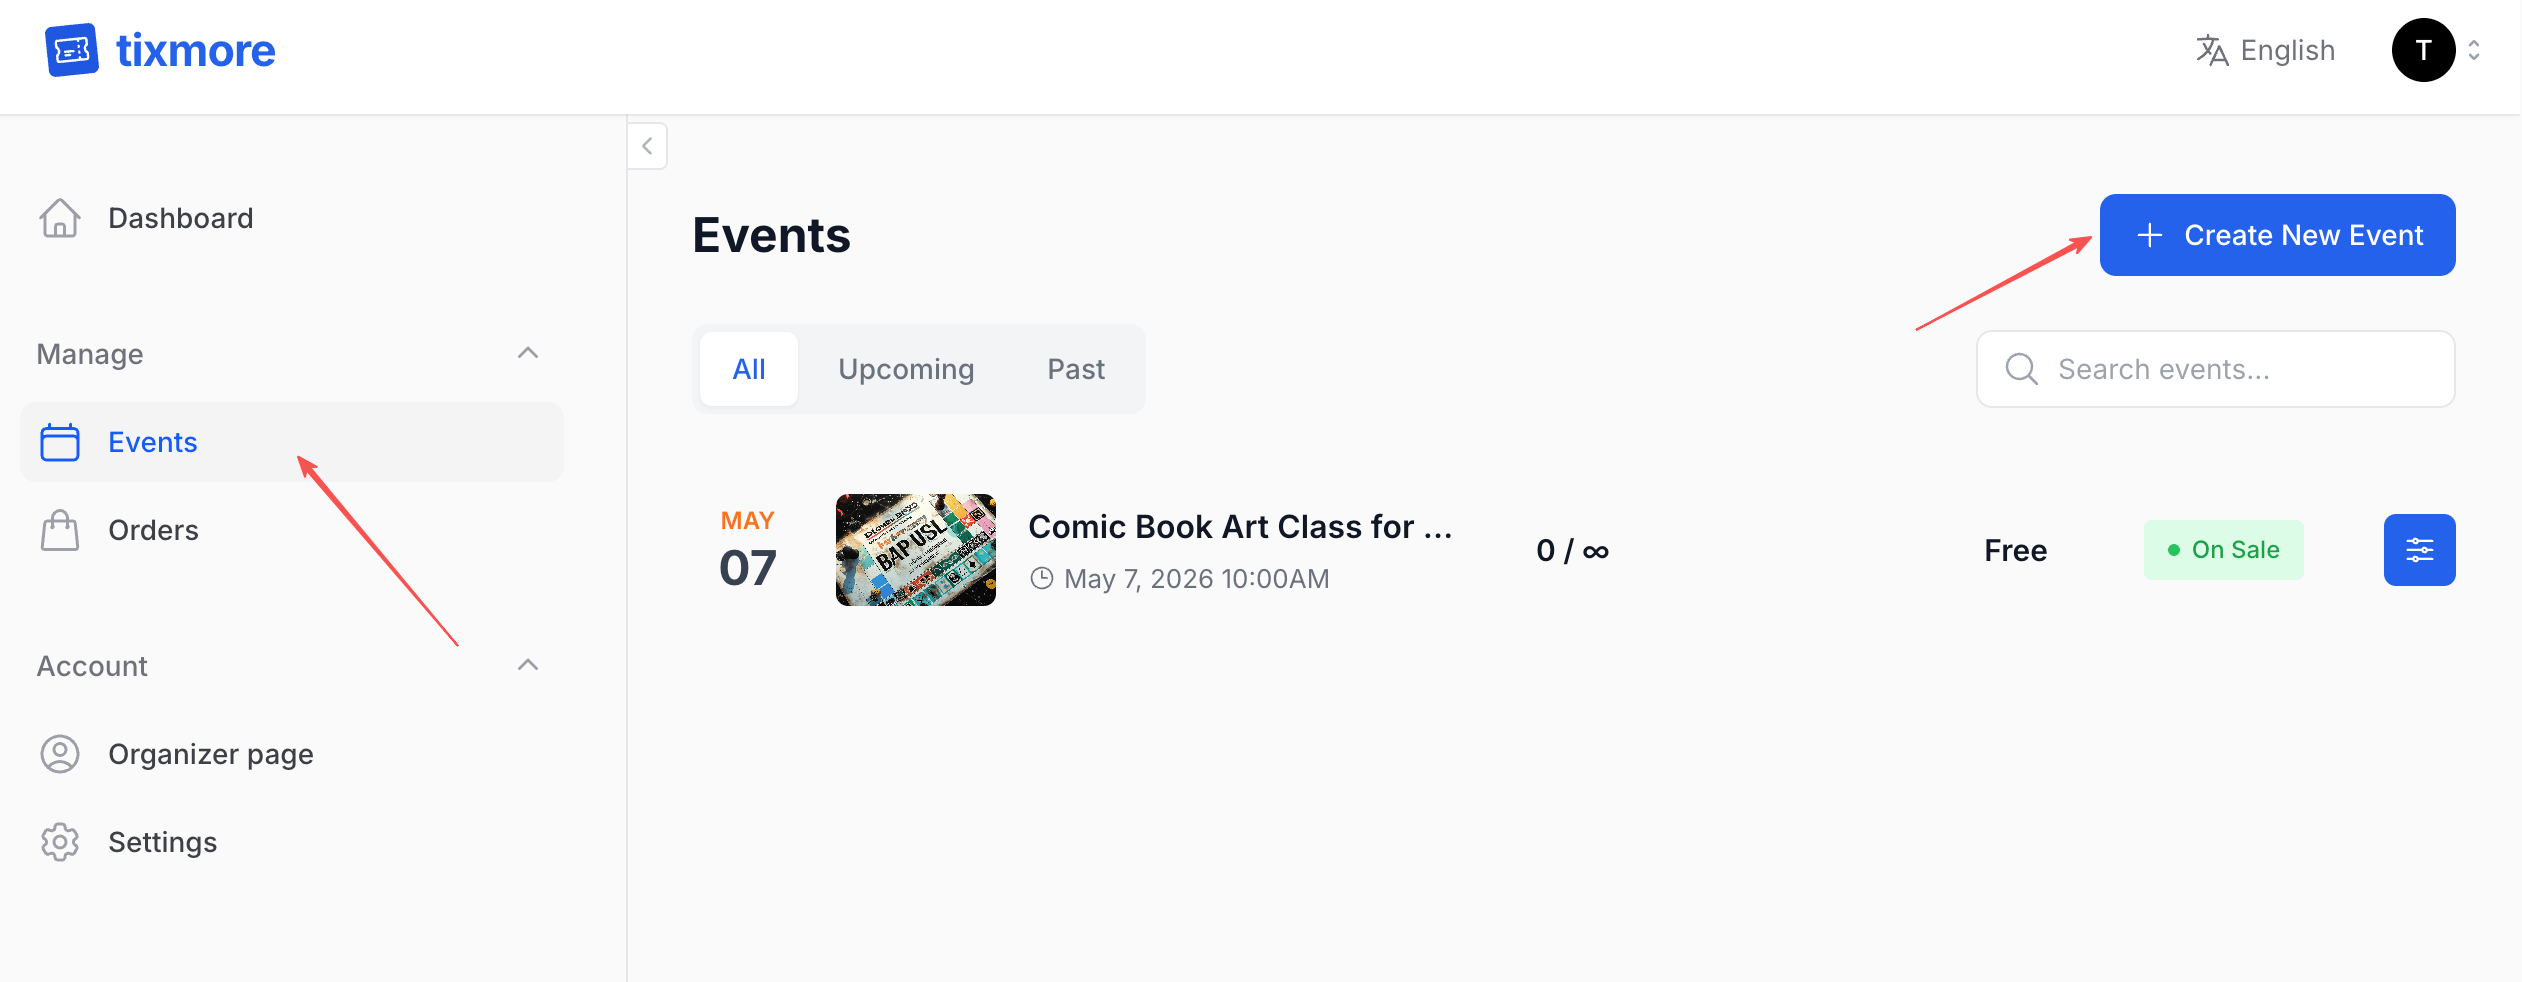Viewport: 2522px width, 982px height.
Task: Switch to the Past events tab
Action: pos(1076,369)
